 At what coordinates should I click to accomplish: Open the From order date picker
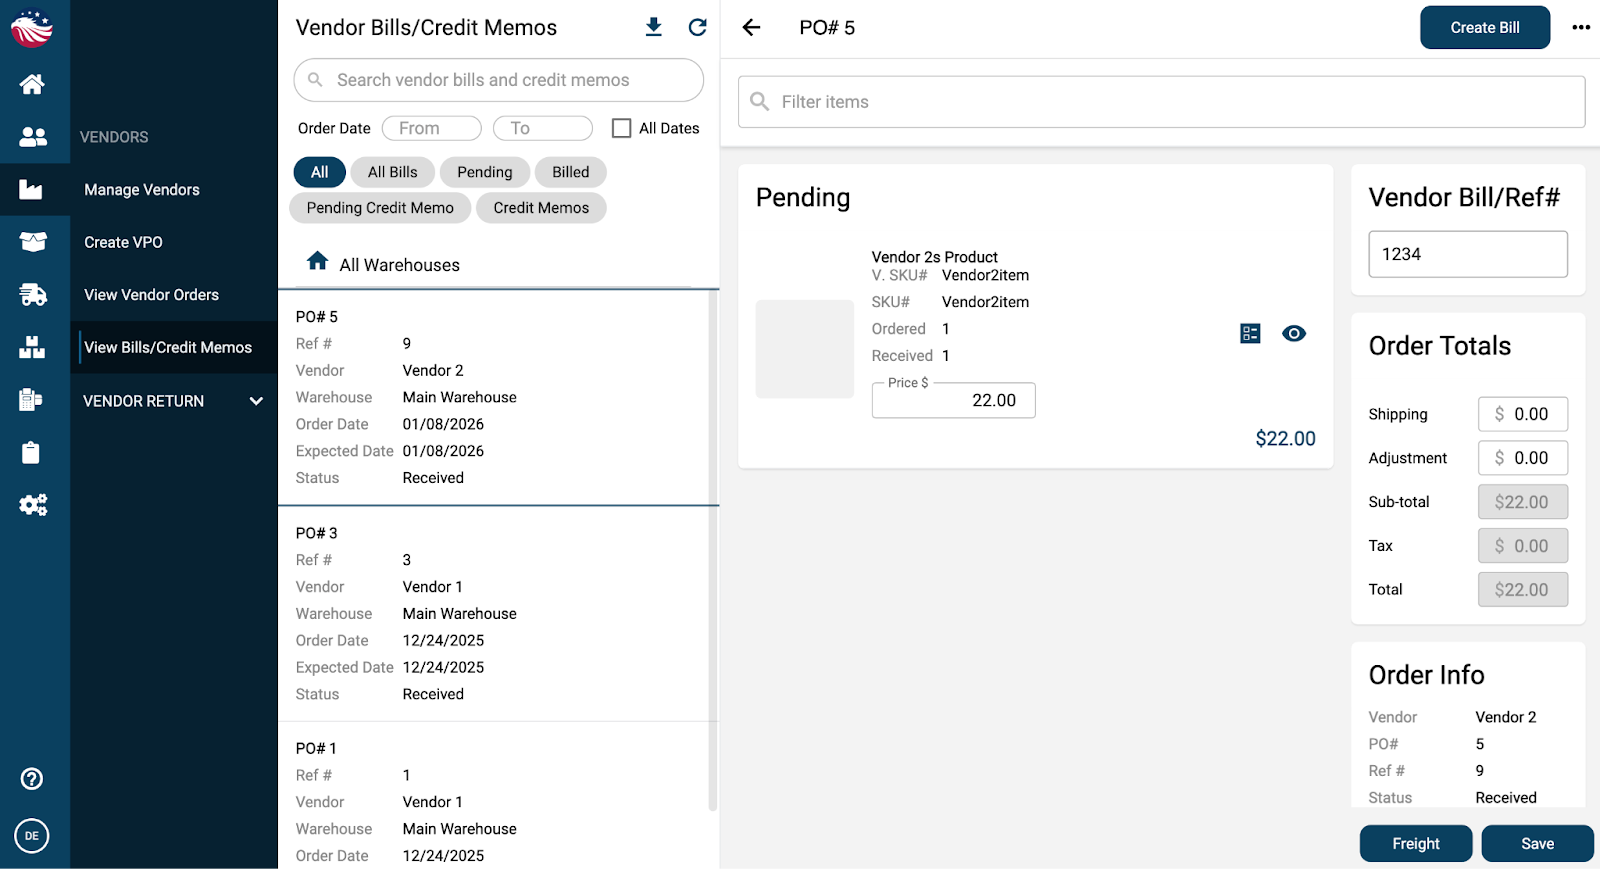431,128
